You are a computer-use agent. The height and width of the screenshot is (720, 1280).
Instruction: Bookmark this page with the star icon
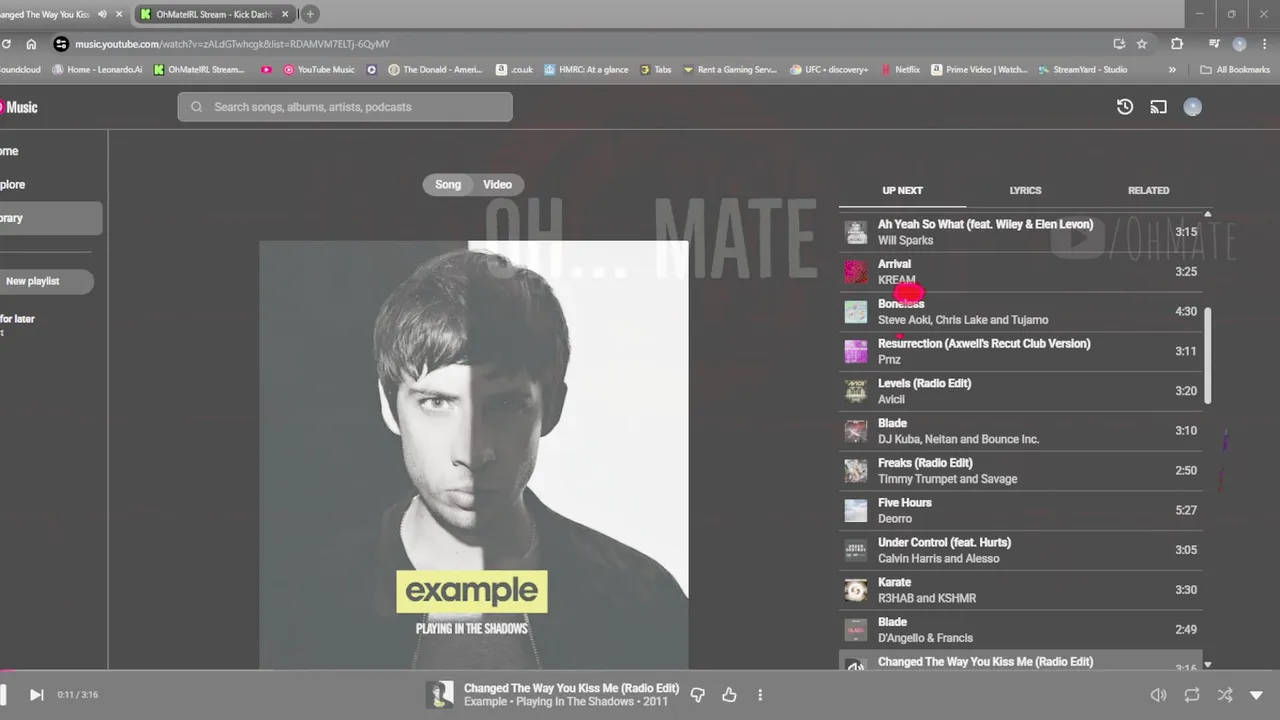point(1142,44)
